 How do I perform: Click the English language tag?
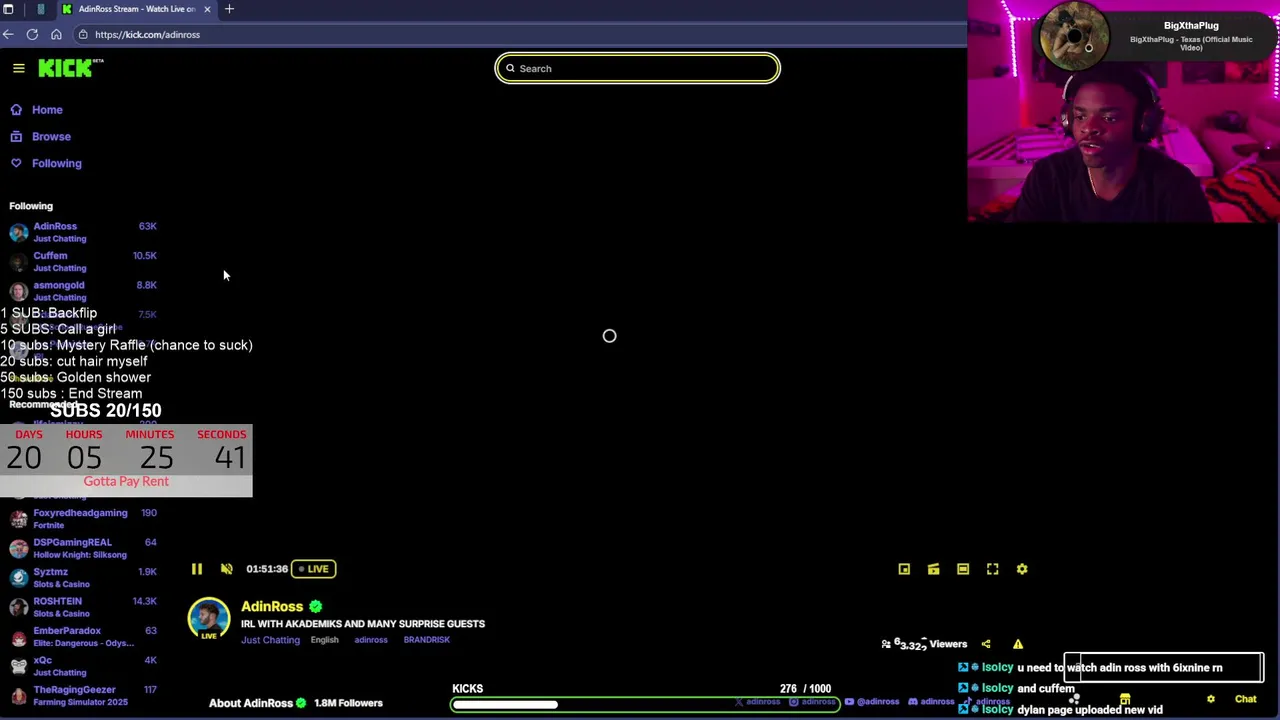coord(324,640)
